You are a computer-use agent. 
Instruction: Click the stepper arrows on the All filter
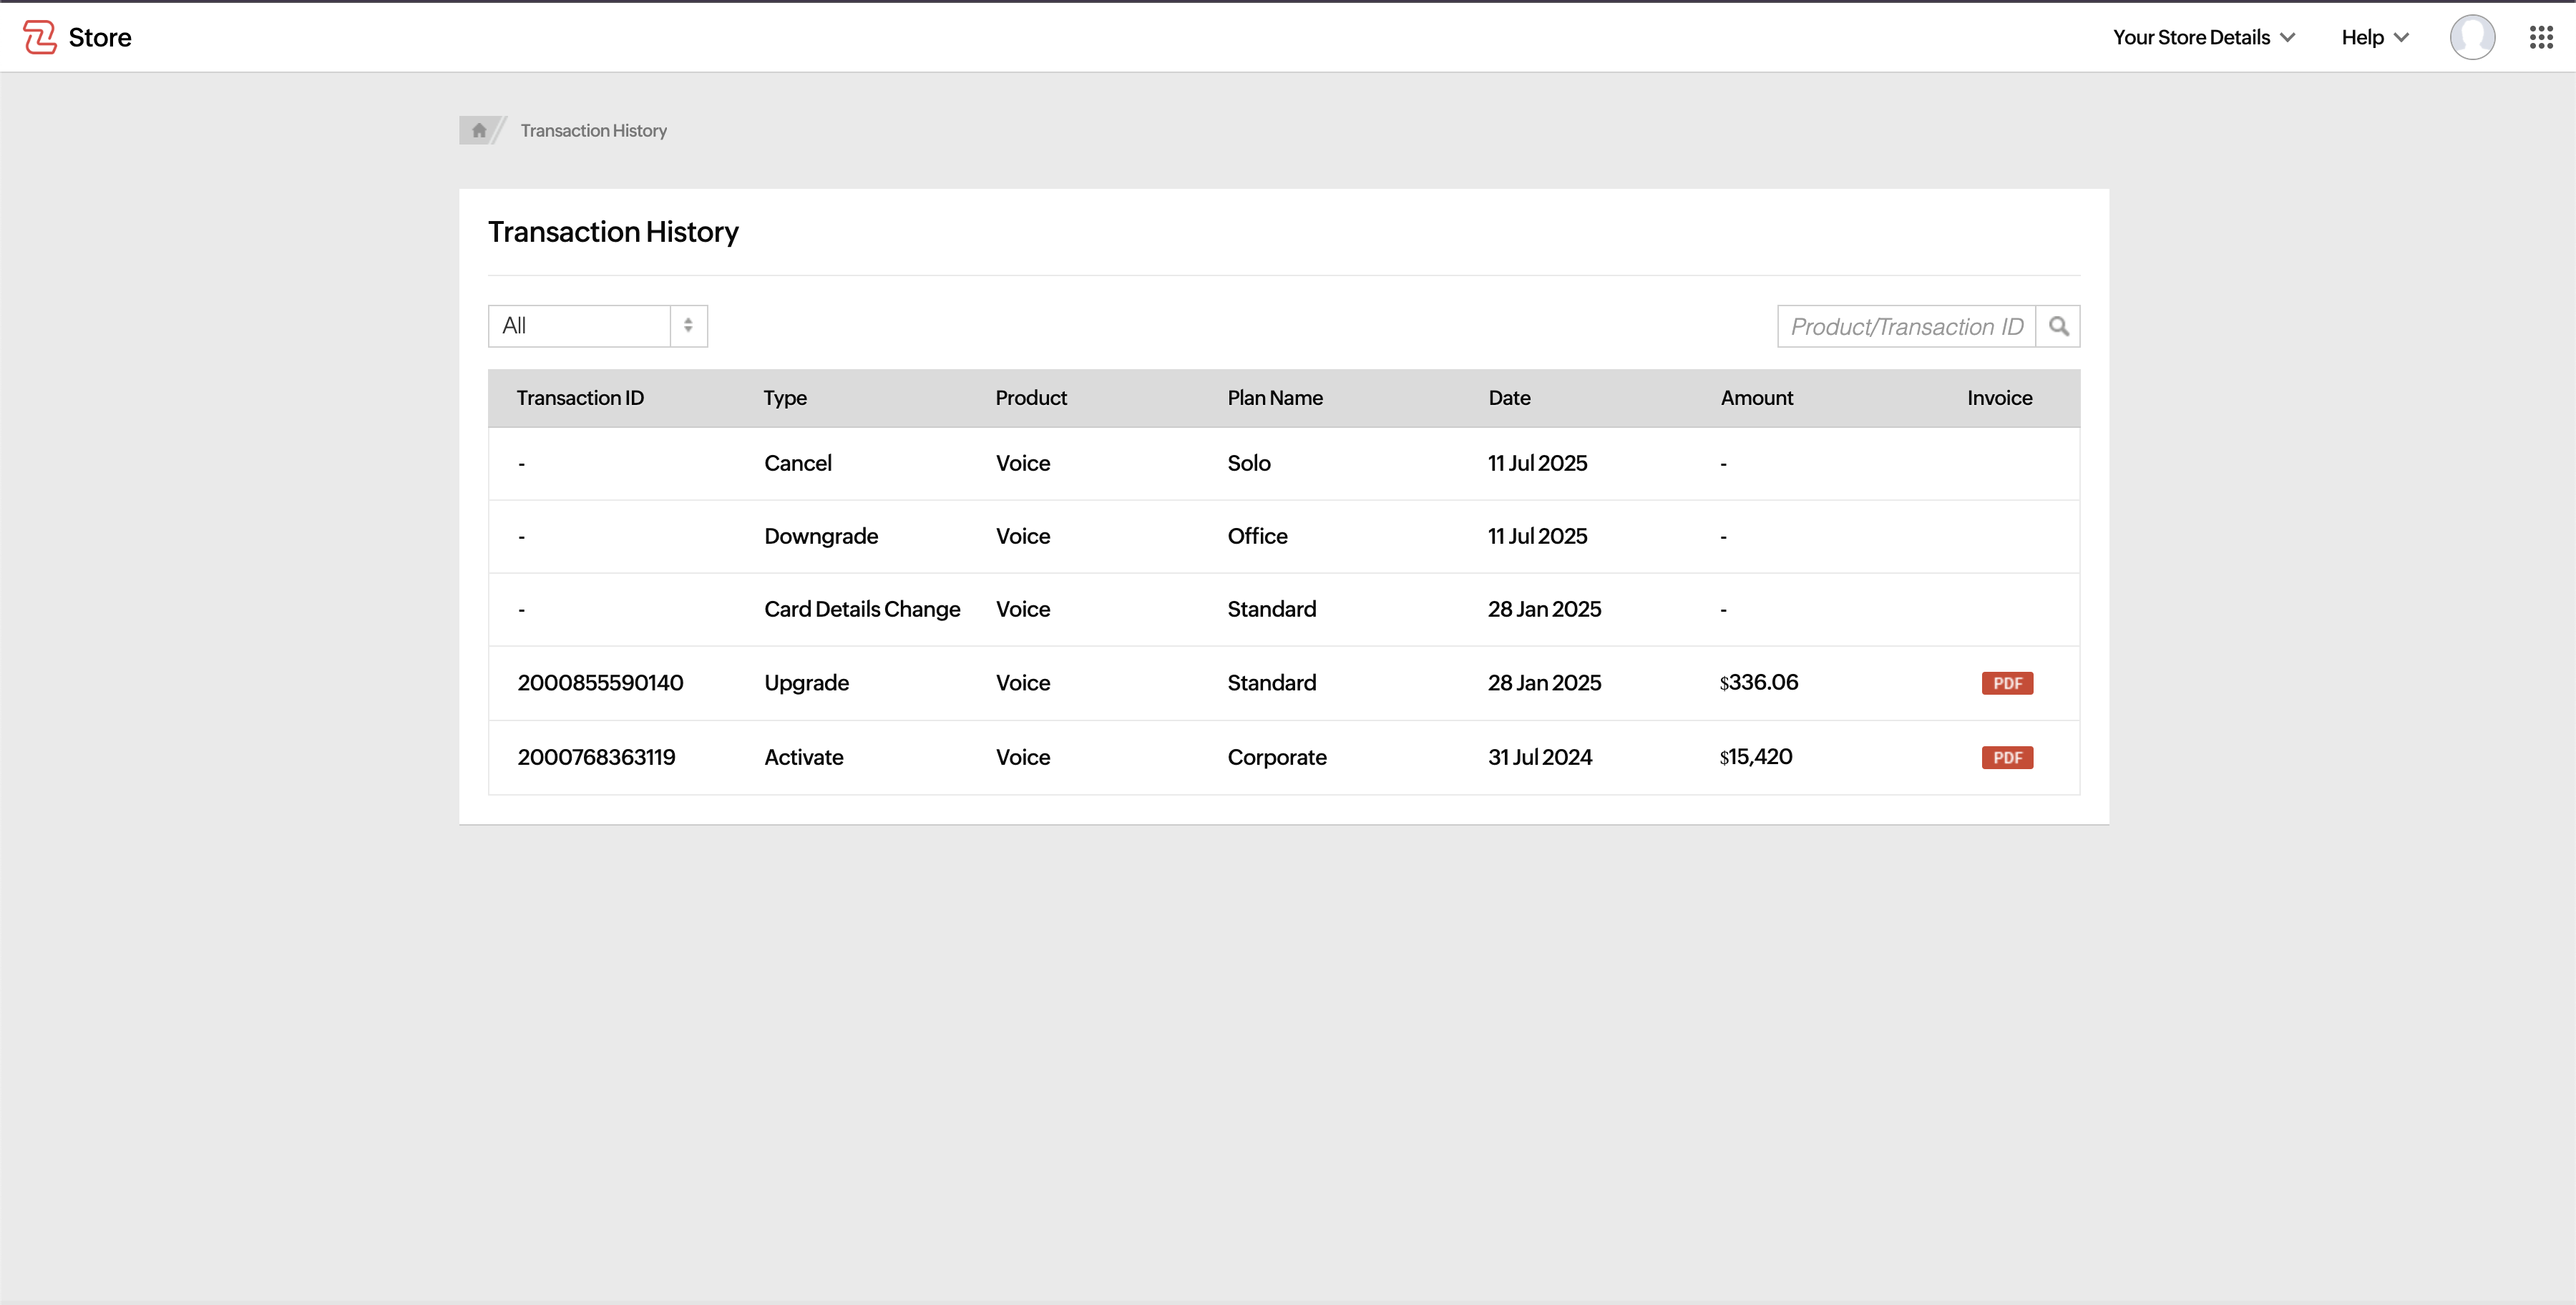click(x=688, y=326)
